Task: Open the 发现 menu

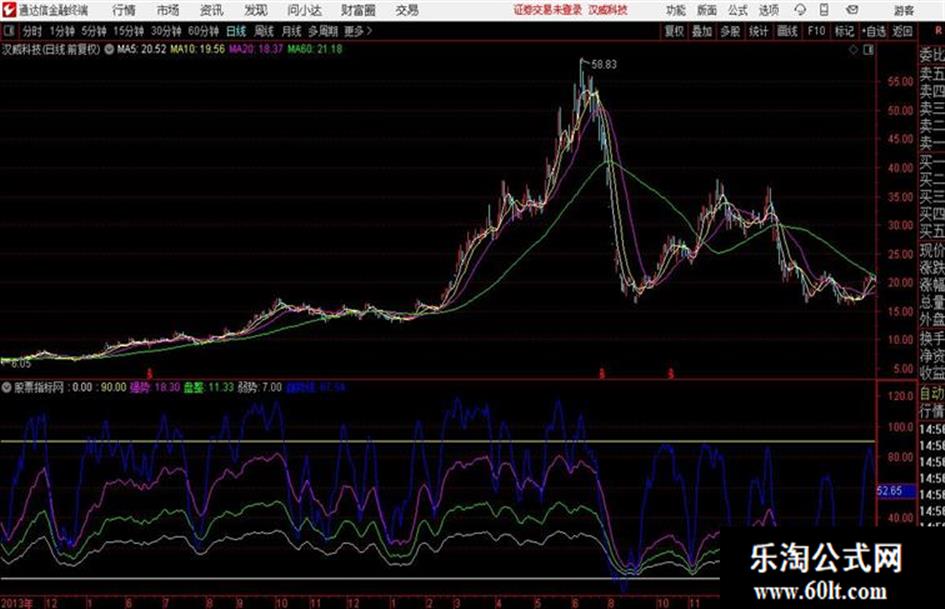Action: point(256,10)
